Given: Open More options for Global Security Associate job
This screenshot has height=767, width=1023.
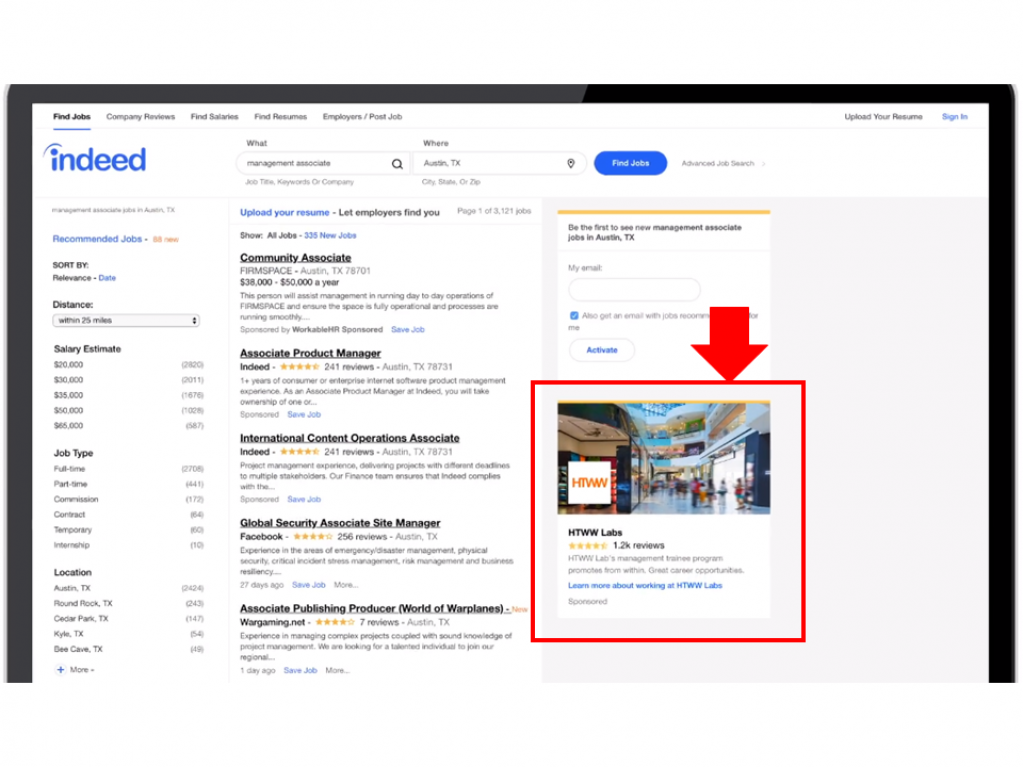Looking at the screenshot, I should pyautogui.click(x=346, y=585).
